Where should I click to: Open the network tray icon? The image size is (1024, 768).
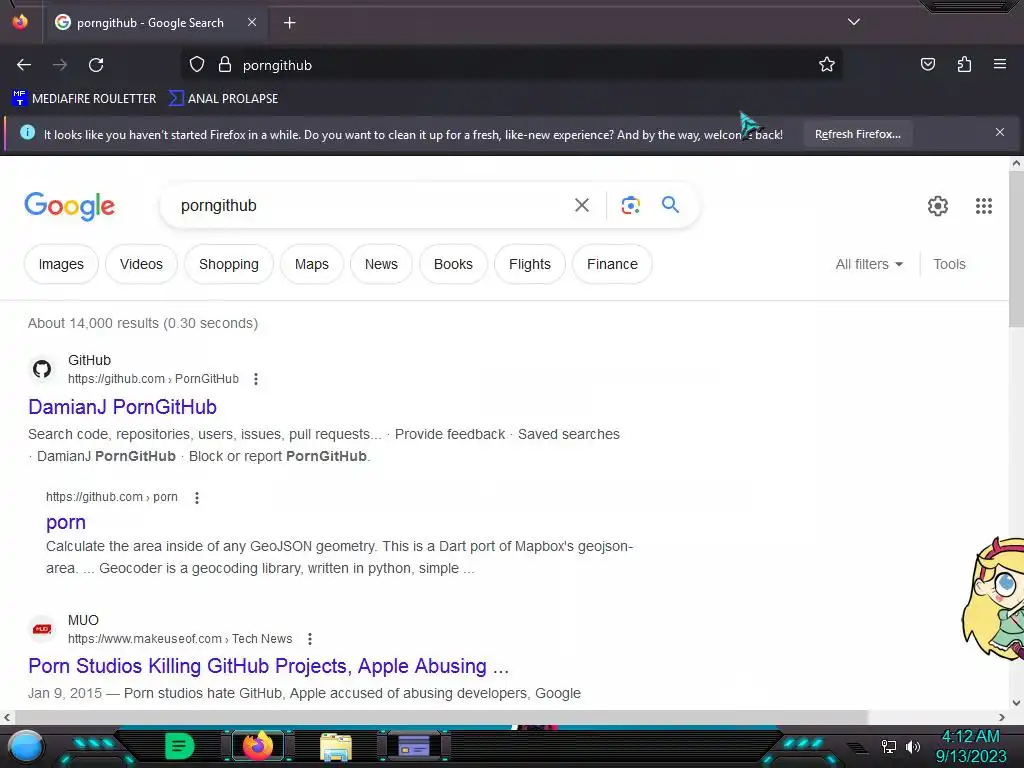[888, 746]
